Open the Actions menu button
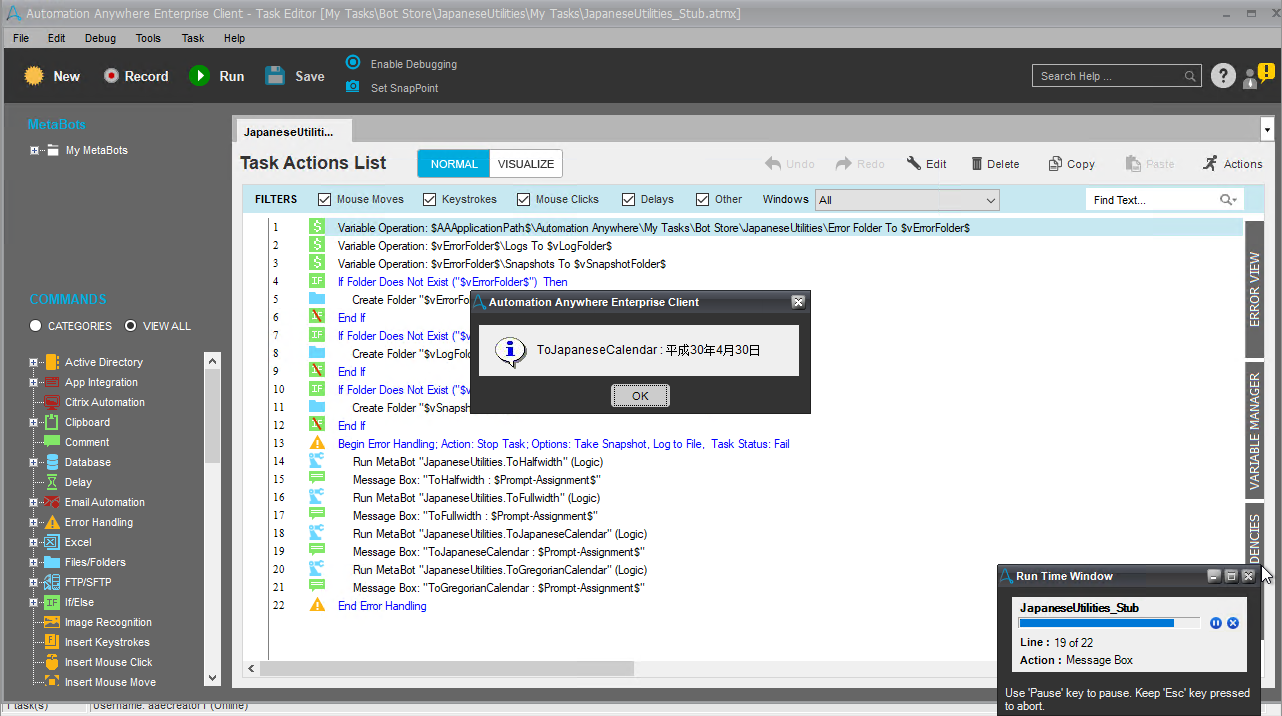 click(x=1233, y=164)
